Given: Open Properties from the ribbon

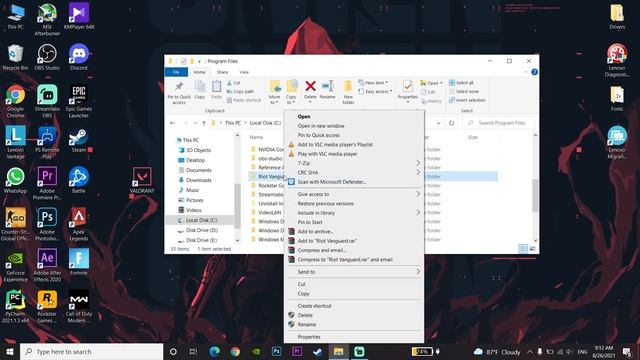Looking at the screenshot, I should 407,90.
